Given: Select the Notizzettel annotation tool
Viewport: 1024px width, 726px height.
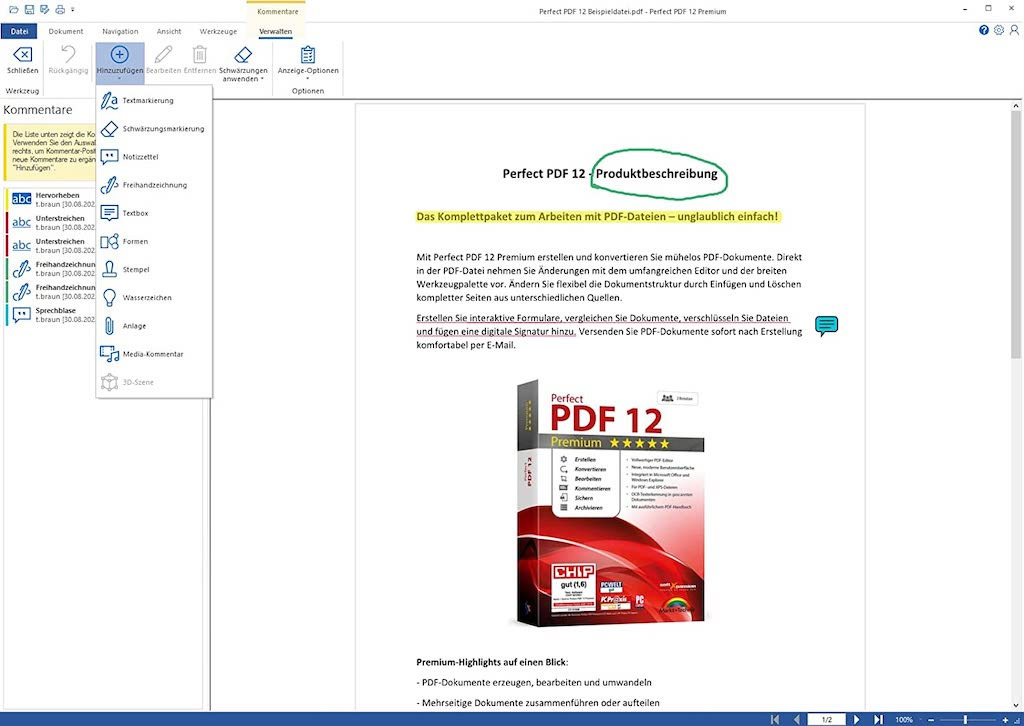Looking at the screenshot, I should pyautogui.click(x=143, y=156).
